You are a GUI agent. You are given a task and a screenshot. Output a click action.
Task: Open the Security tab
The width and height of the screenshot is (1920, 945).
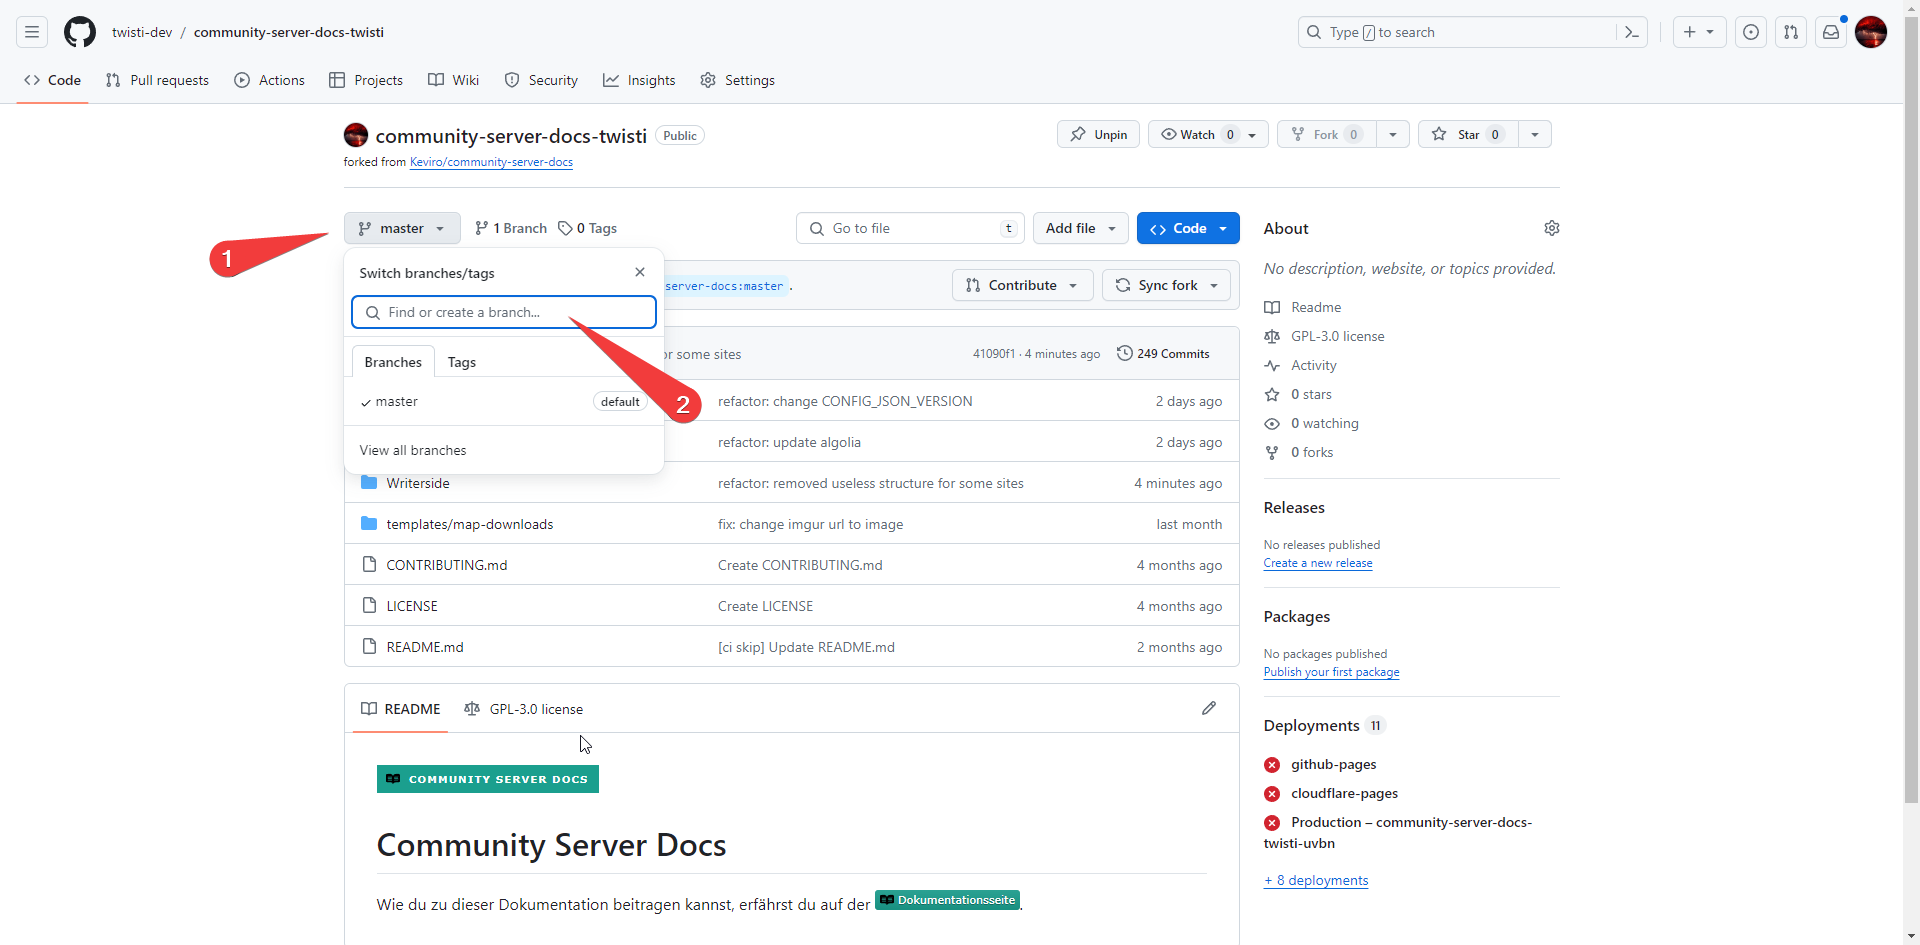pyautogui.click(x=541, y=80)
